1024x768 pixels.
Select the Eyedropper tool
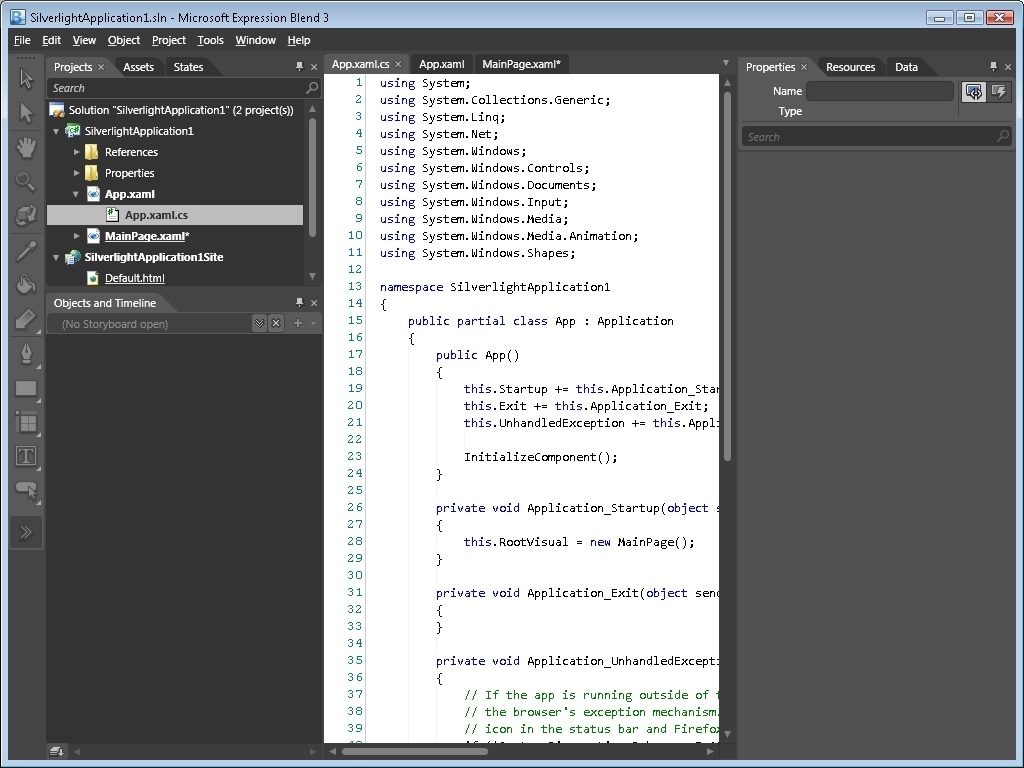(x=26, y=251)
